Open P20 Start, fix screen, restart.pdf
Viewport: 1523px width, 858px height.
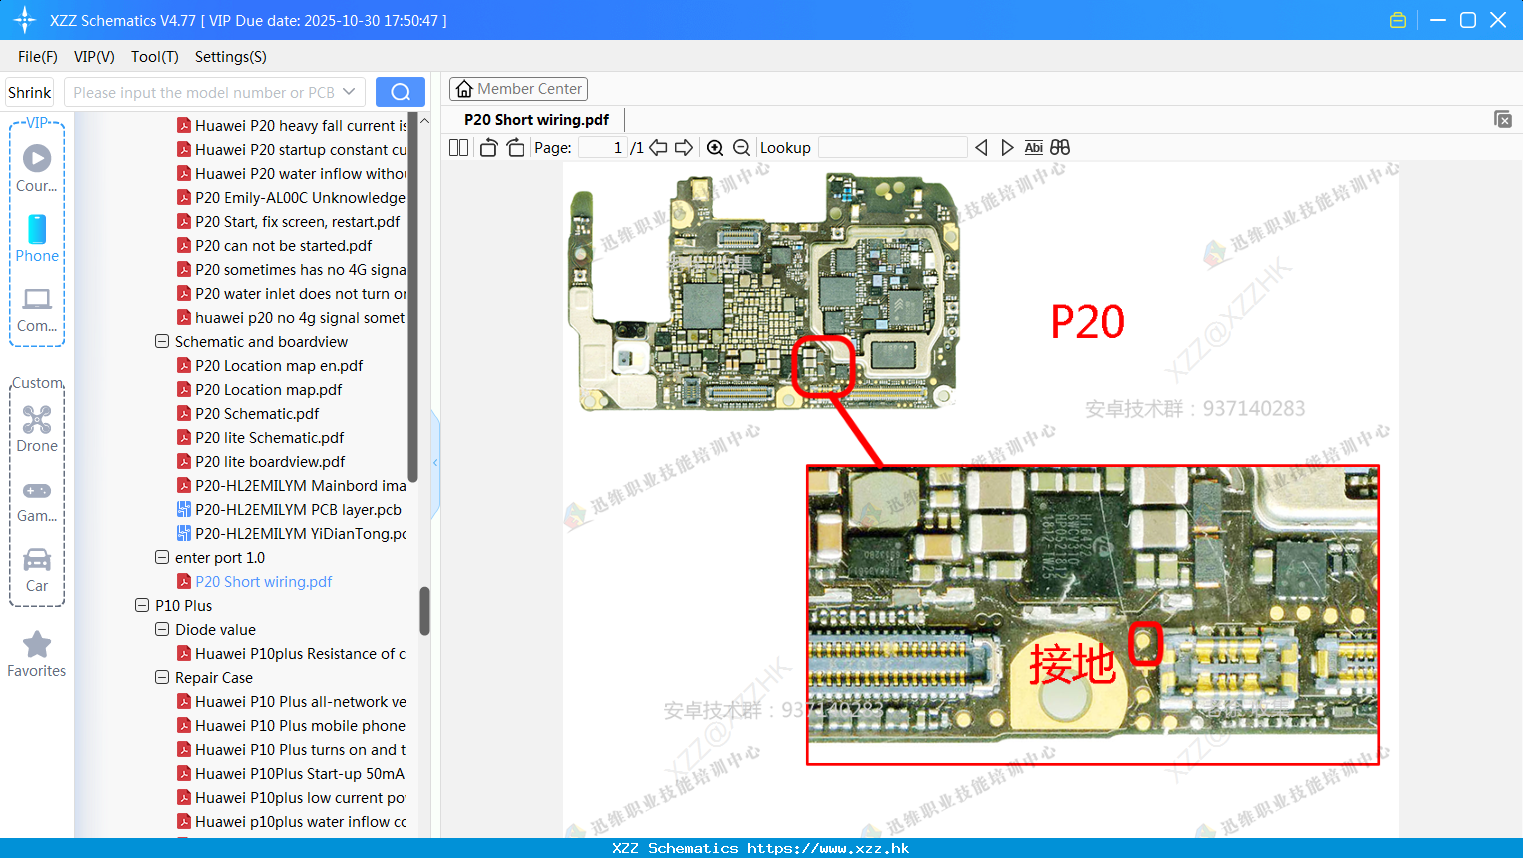click(x=297, y=221)
